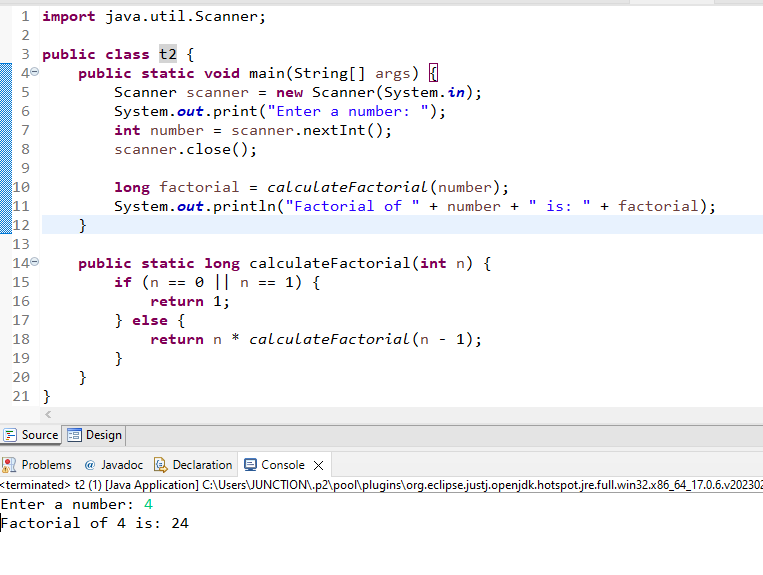Click the "Factorial of " string literal
The width and height of the screenshot is (763, 575).
[352, 206]
